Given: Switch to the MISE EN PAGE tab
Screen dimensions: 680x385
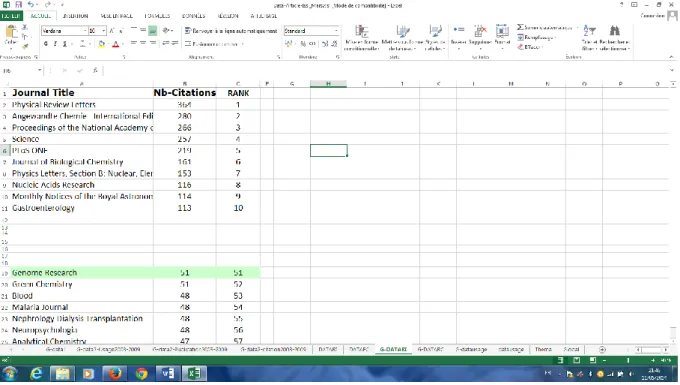Looking at the screenshot, I should [x=116, y=16].
